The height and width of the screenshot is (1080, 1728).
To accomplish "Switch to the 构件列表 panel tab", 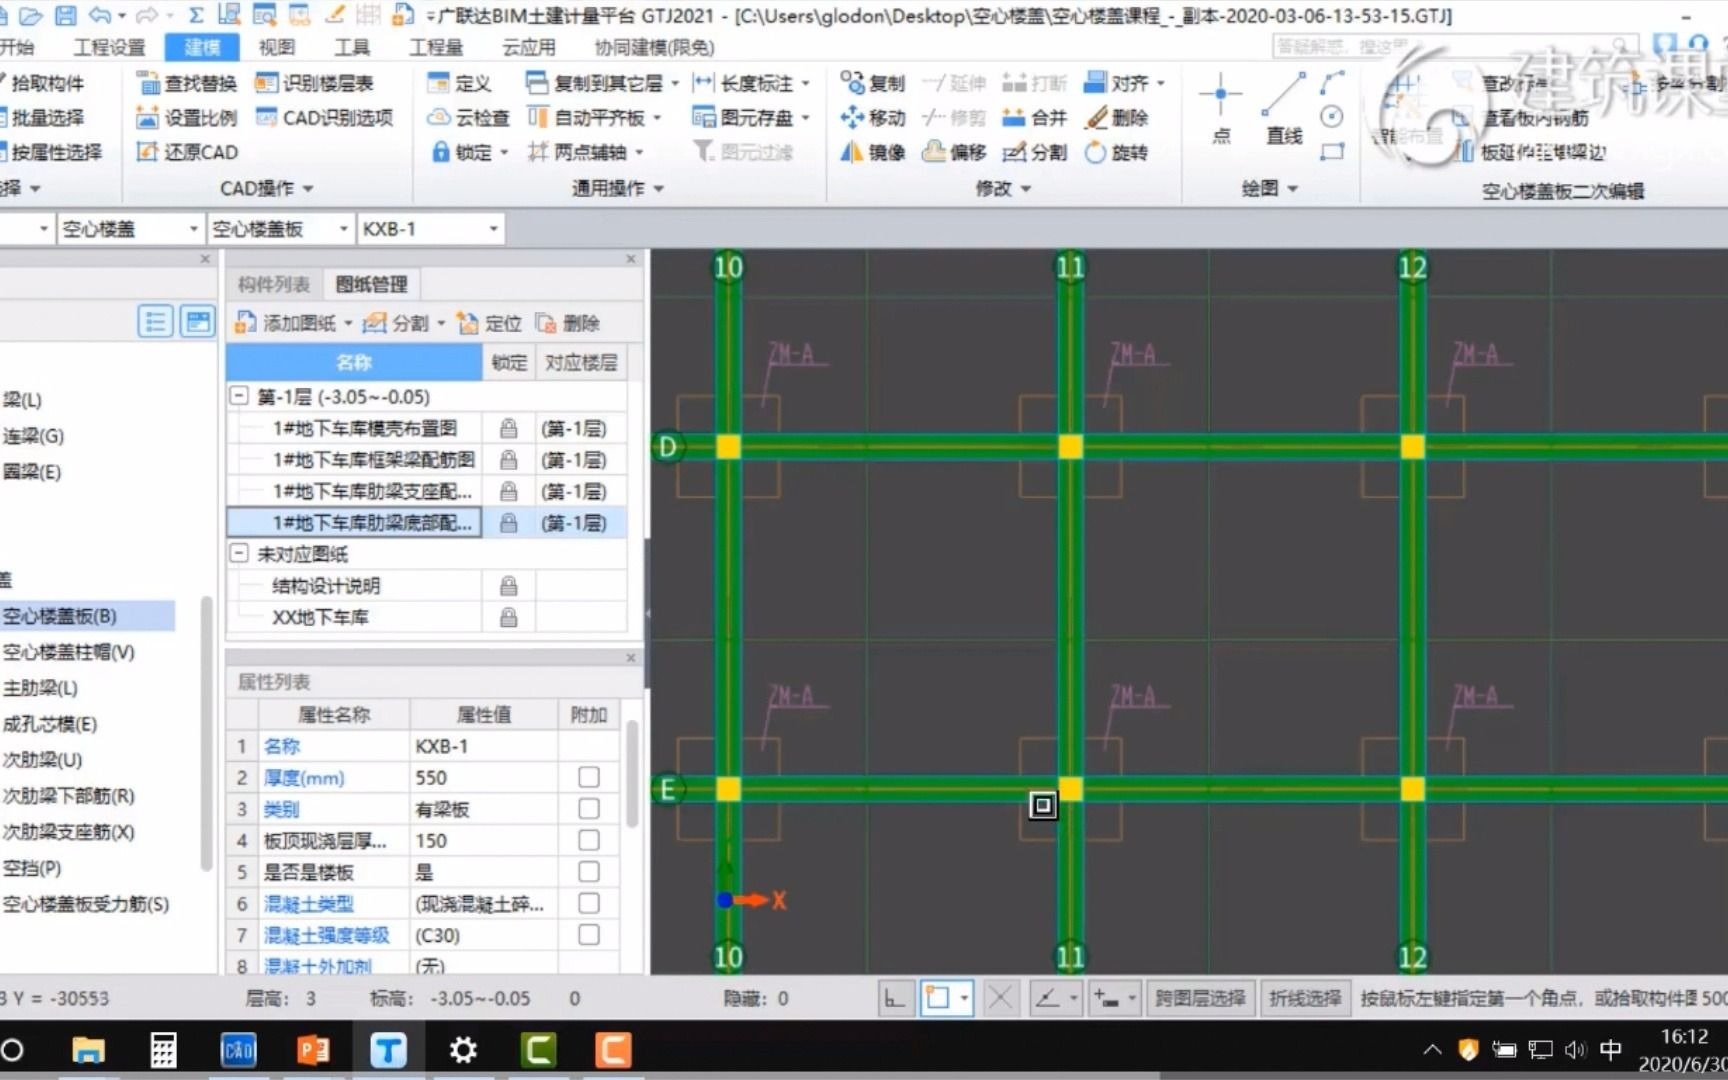I will pyautogui.click(x=274, y=285).
